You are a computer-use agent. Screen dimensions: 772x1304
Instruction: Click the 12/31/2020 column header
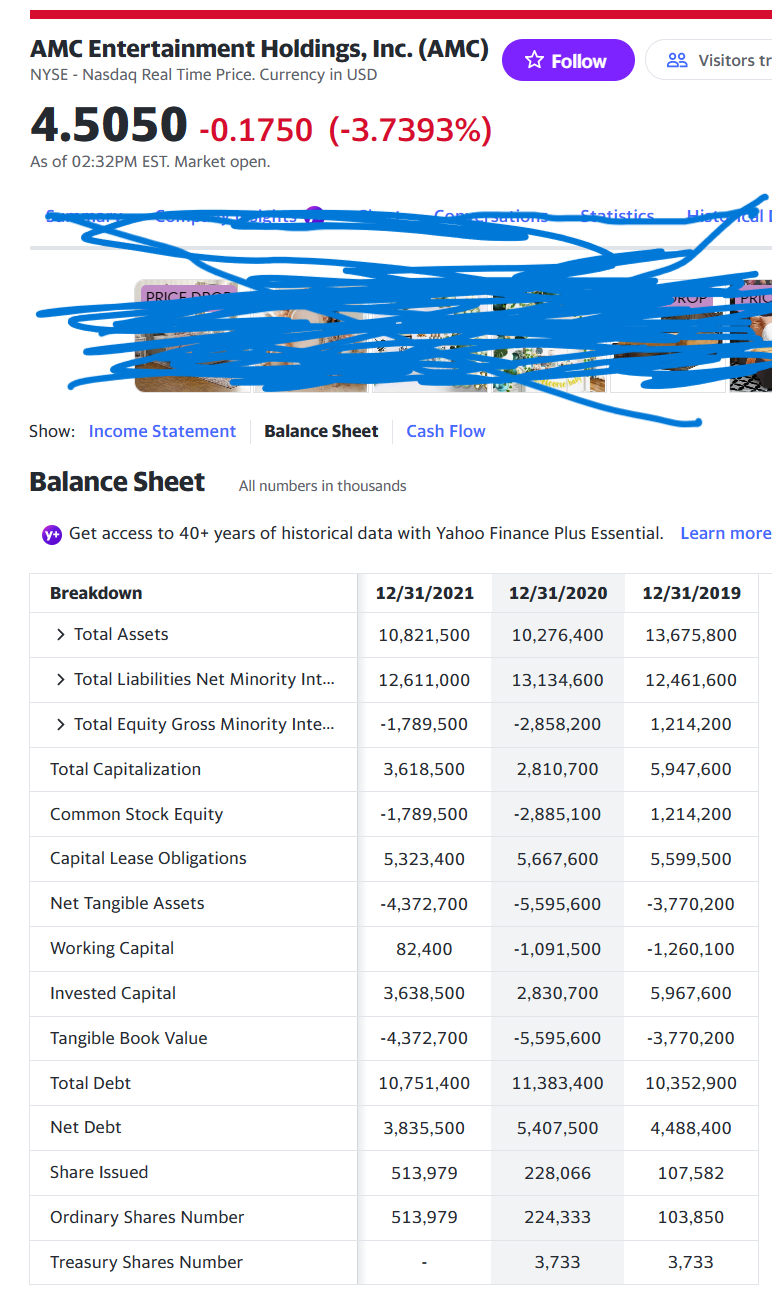[558, 593]
